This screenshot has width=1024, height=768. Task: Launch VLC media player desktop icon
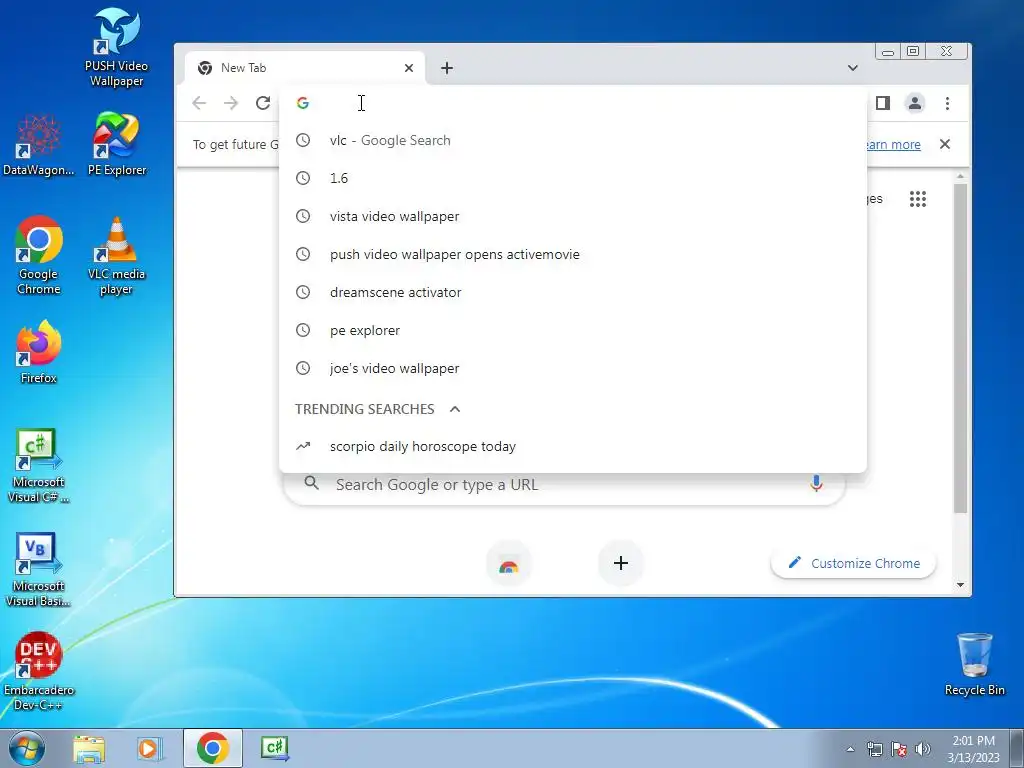click(x=116, y=255)
